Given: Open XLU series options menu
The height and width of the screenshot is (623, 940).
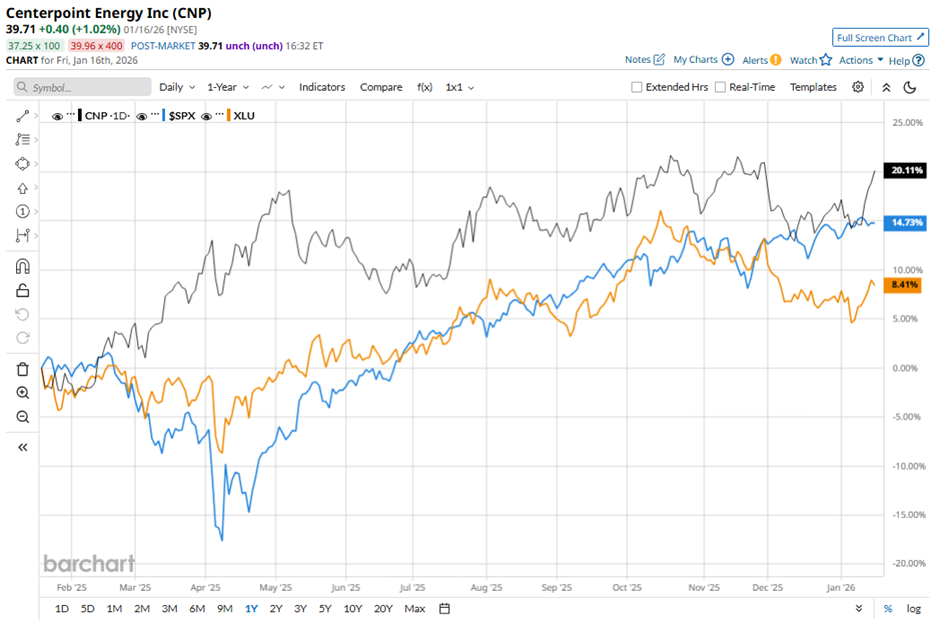Looking at the screenshot, I should point(219,114).
